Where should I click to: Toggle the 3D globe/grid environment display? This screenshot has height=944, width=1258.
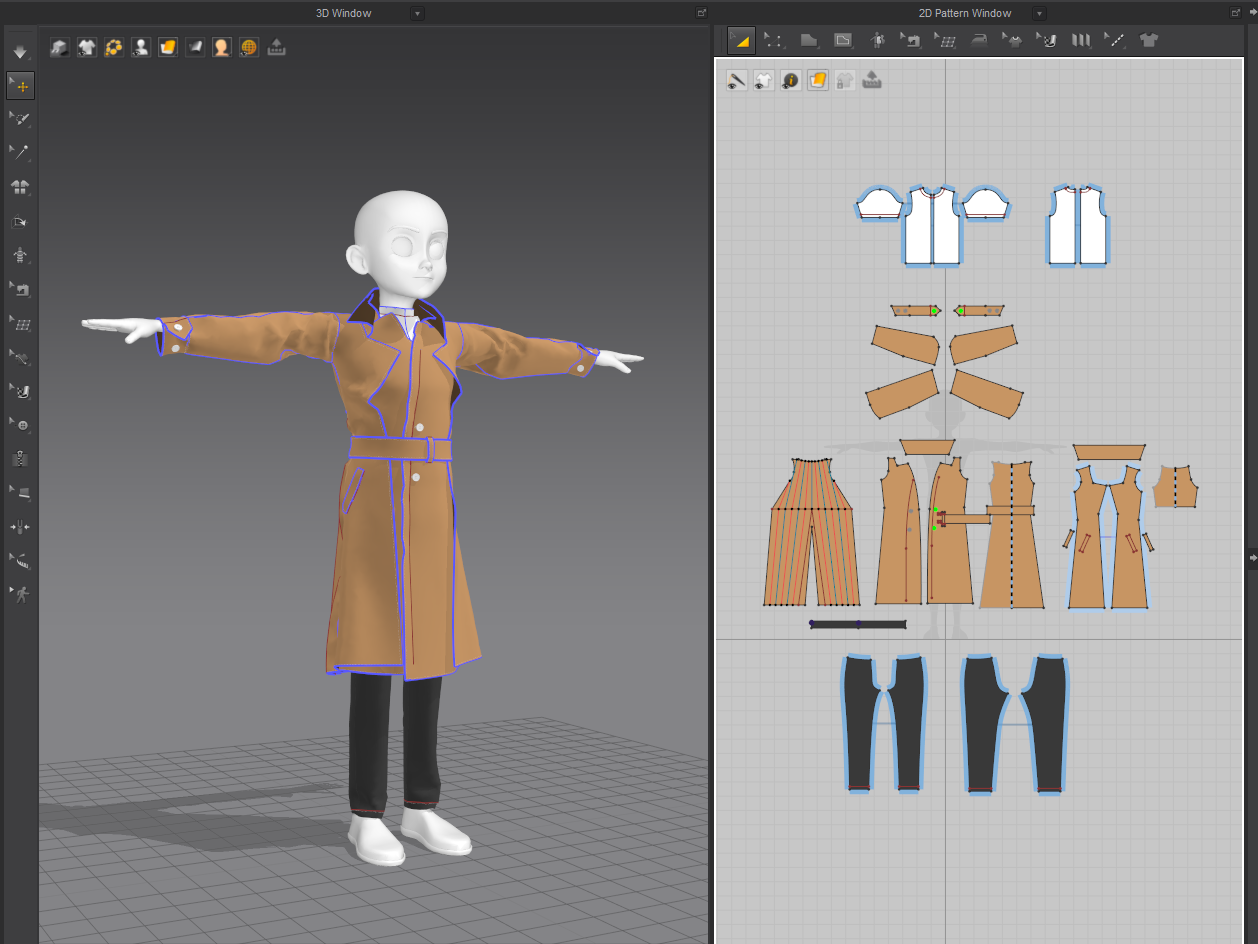(249, 47)
